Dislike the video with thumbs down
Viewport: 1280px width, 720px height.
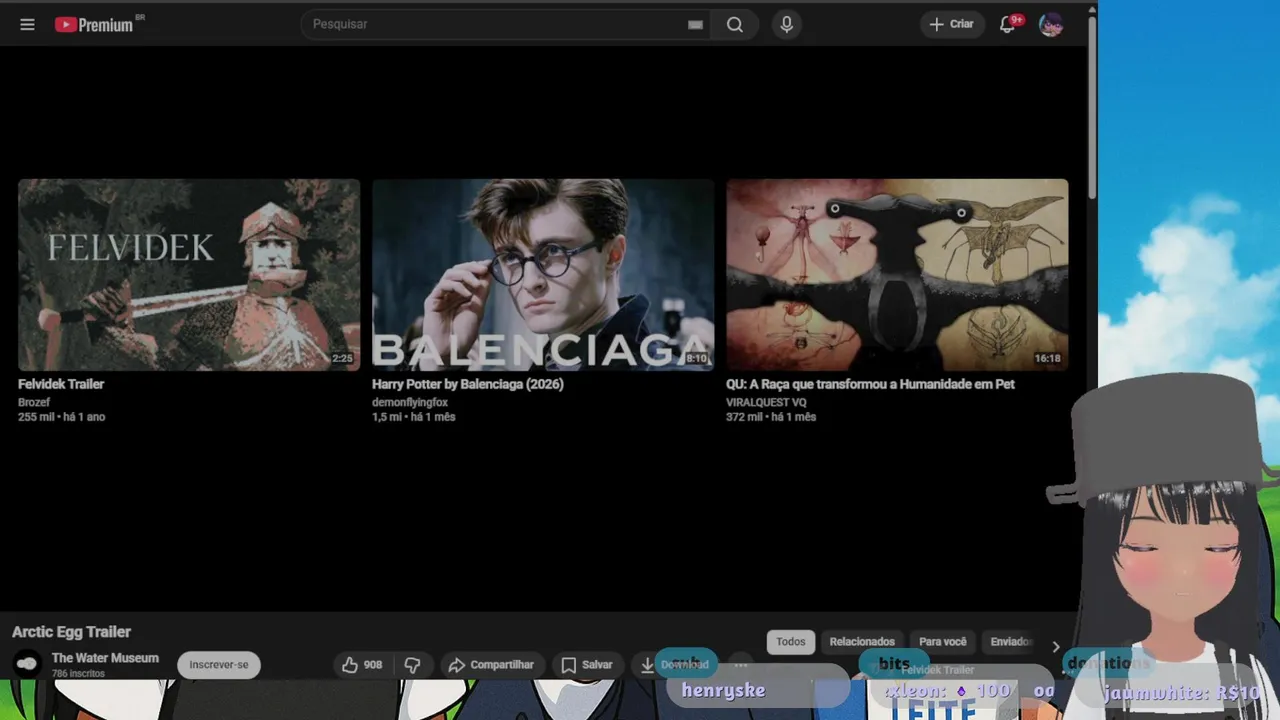coord(412,665)
